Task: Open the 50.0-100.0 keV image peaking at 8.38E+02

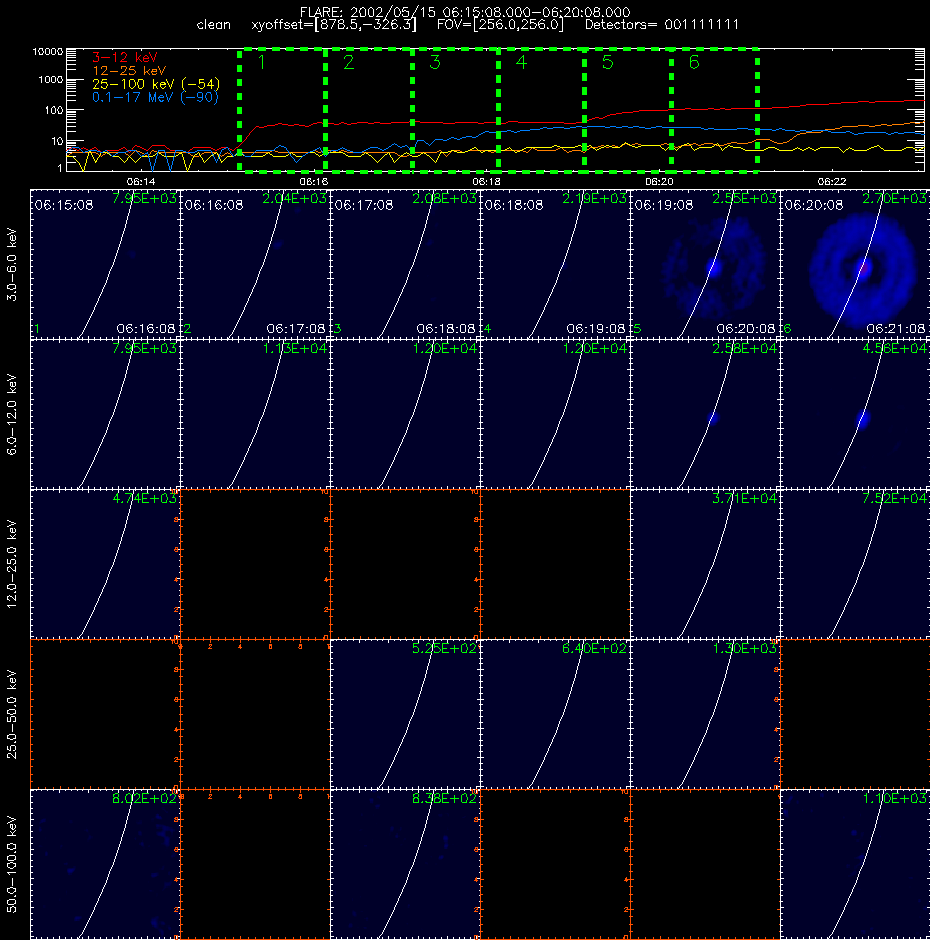Action: (x=405, y=864)
